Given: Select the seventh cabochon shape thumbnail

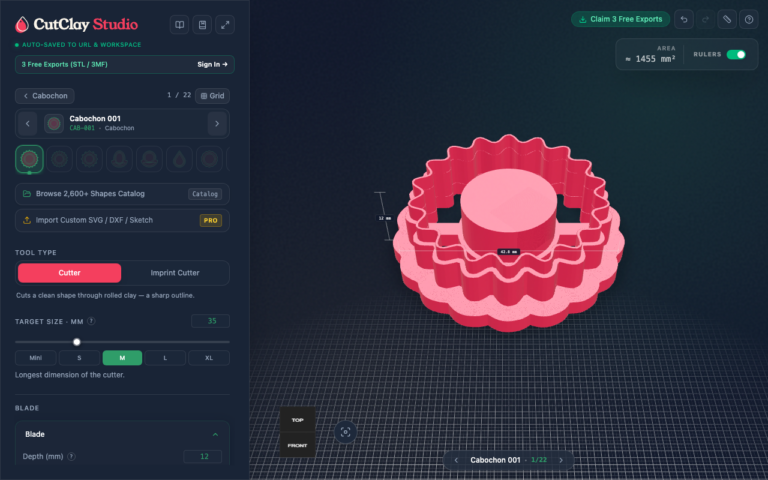Looking at the screenshot, I should (209, 159).
